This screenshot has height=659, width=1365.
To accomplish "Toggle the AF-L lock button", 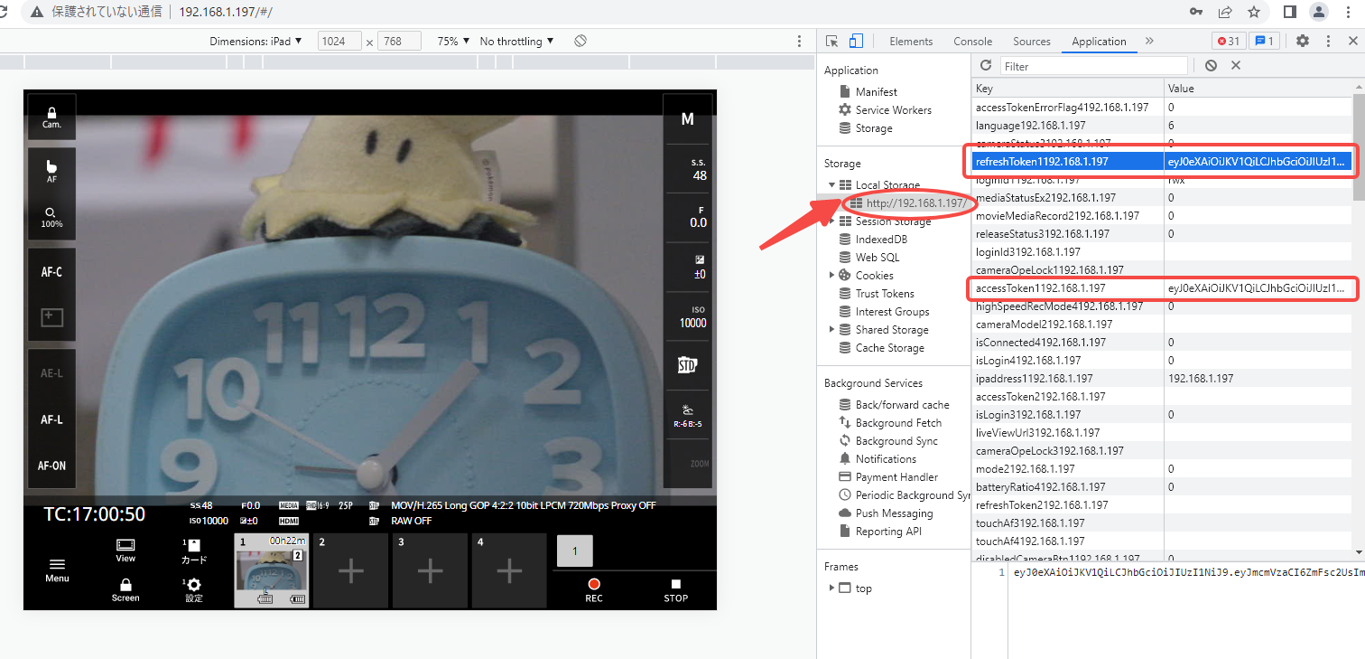I will pyautogui.click(x=52, y=420).
